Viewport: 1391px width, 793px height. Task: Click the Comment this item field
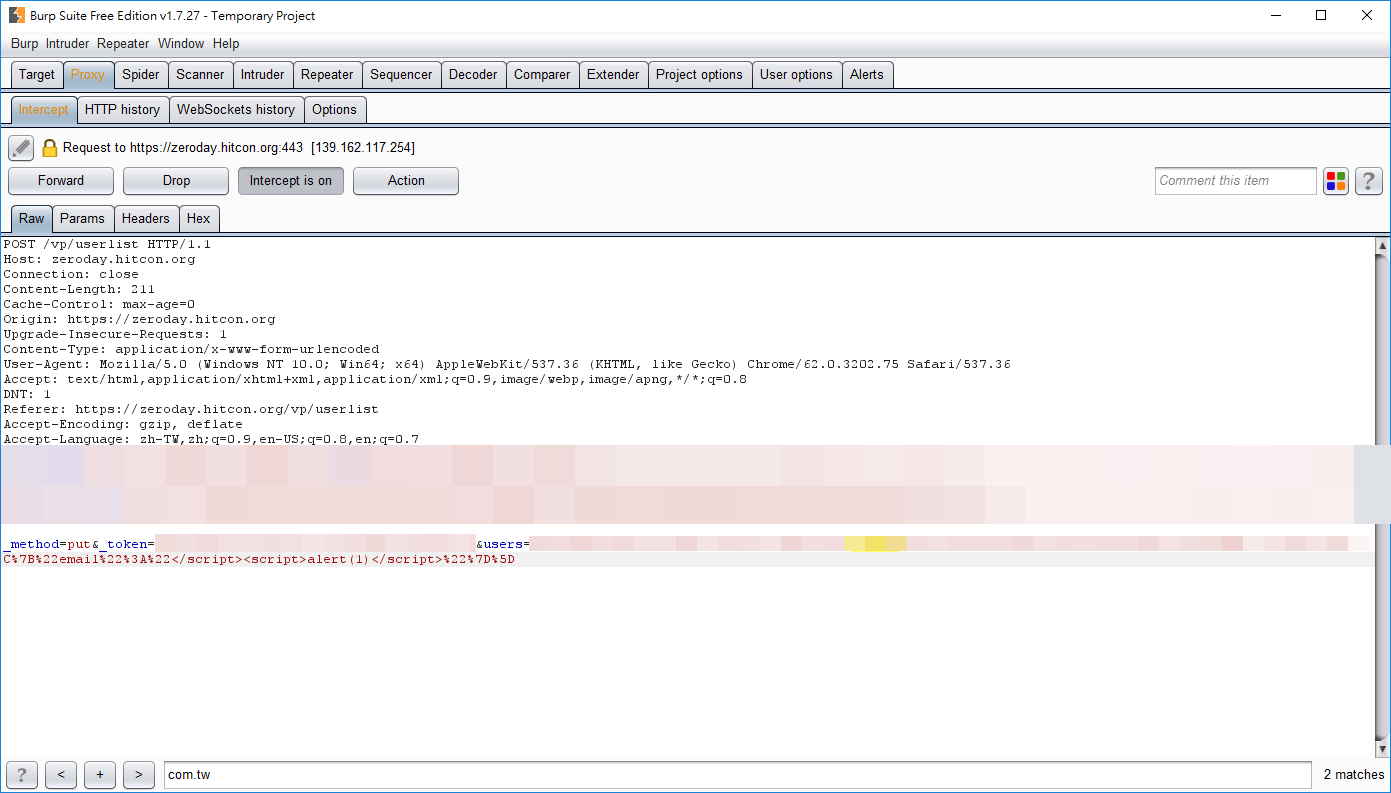click(x=1236, y=181)
